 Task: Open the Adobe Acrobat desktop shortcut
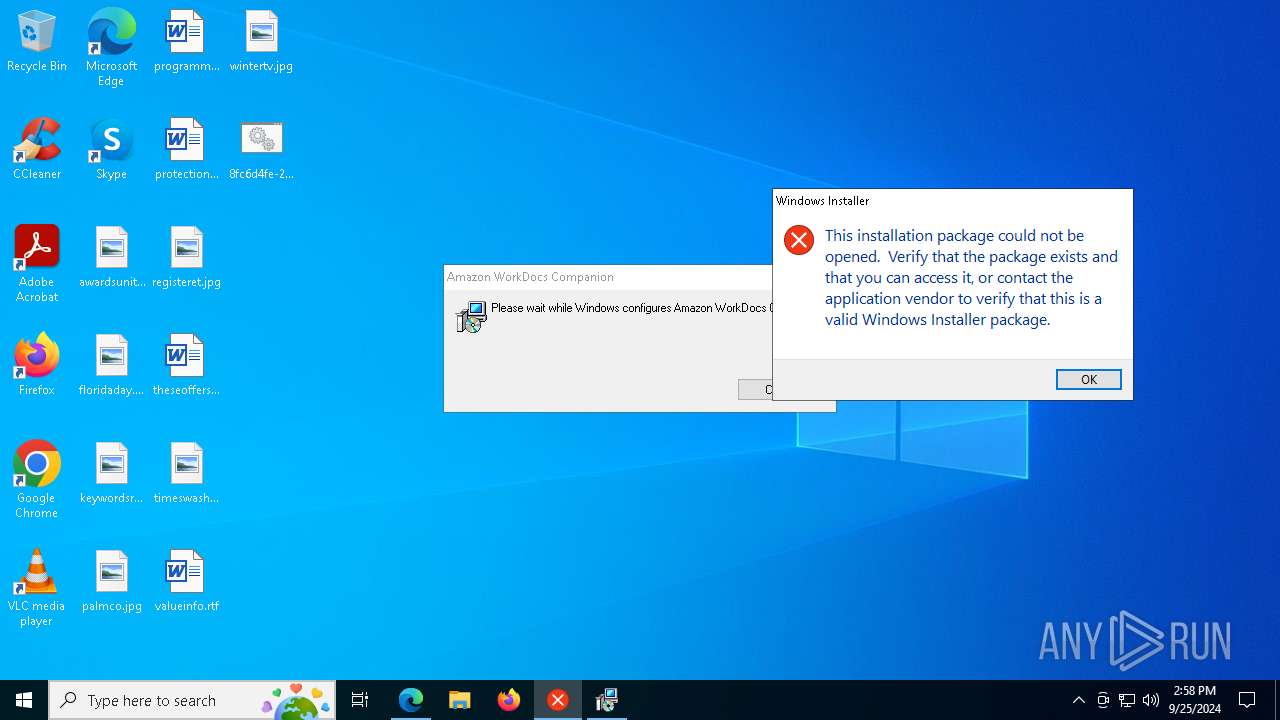point(37,264)
